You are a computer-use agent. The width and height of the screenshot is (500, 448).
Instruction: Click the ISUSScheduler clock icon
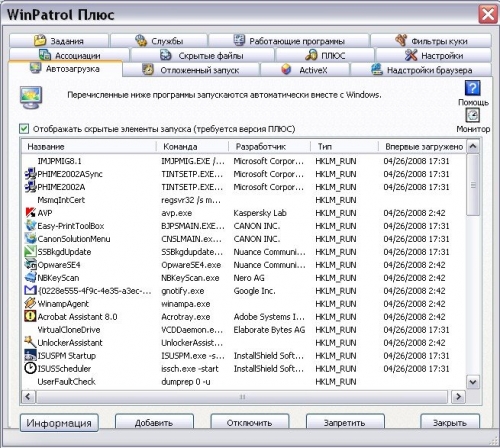(30, 368)
